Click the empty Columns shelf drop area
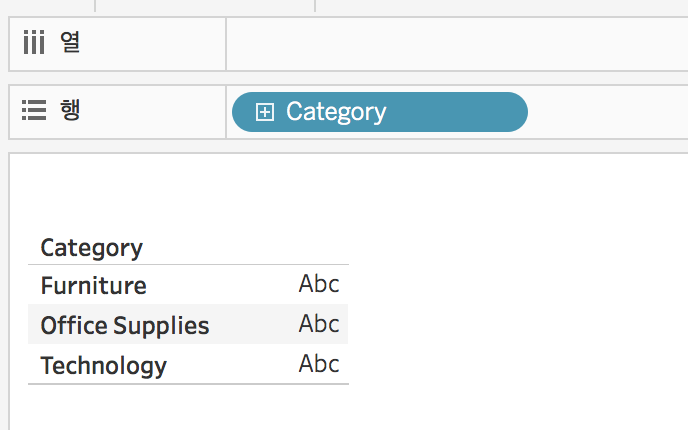This screenshot has height=430, width=688. click(x=457, y=44)
